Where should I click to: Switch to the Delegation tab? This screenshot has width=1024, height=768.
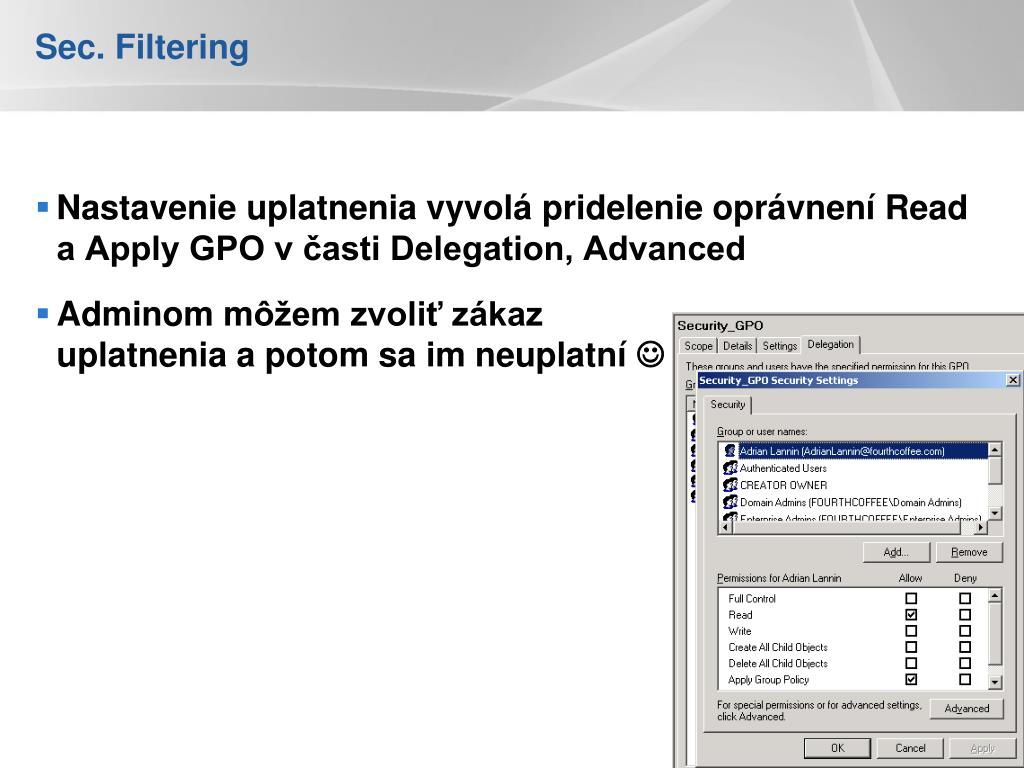tap(831, 344)
